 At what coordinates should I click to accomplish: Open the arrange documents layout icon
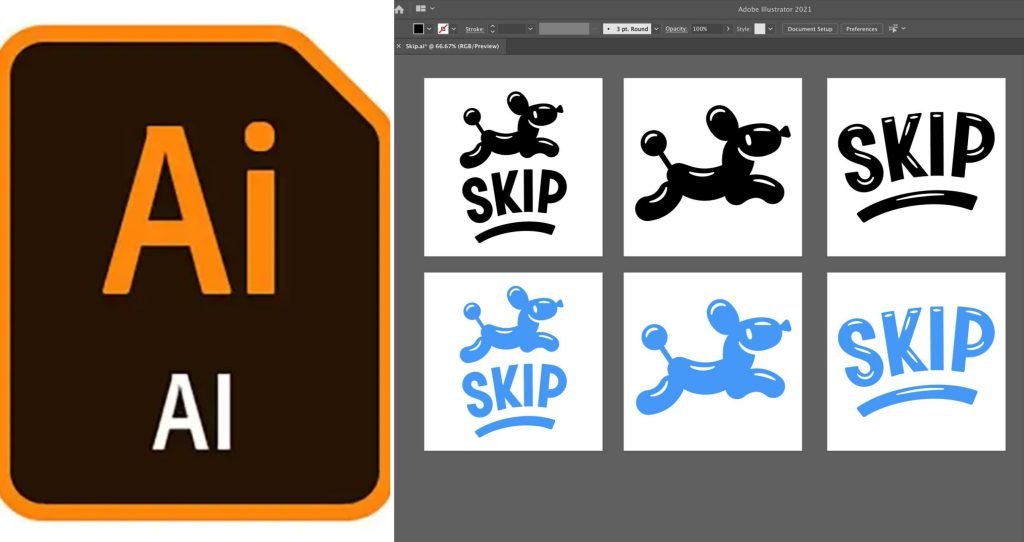(x=421, y=8)
